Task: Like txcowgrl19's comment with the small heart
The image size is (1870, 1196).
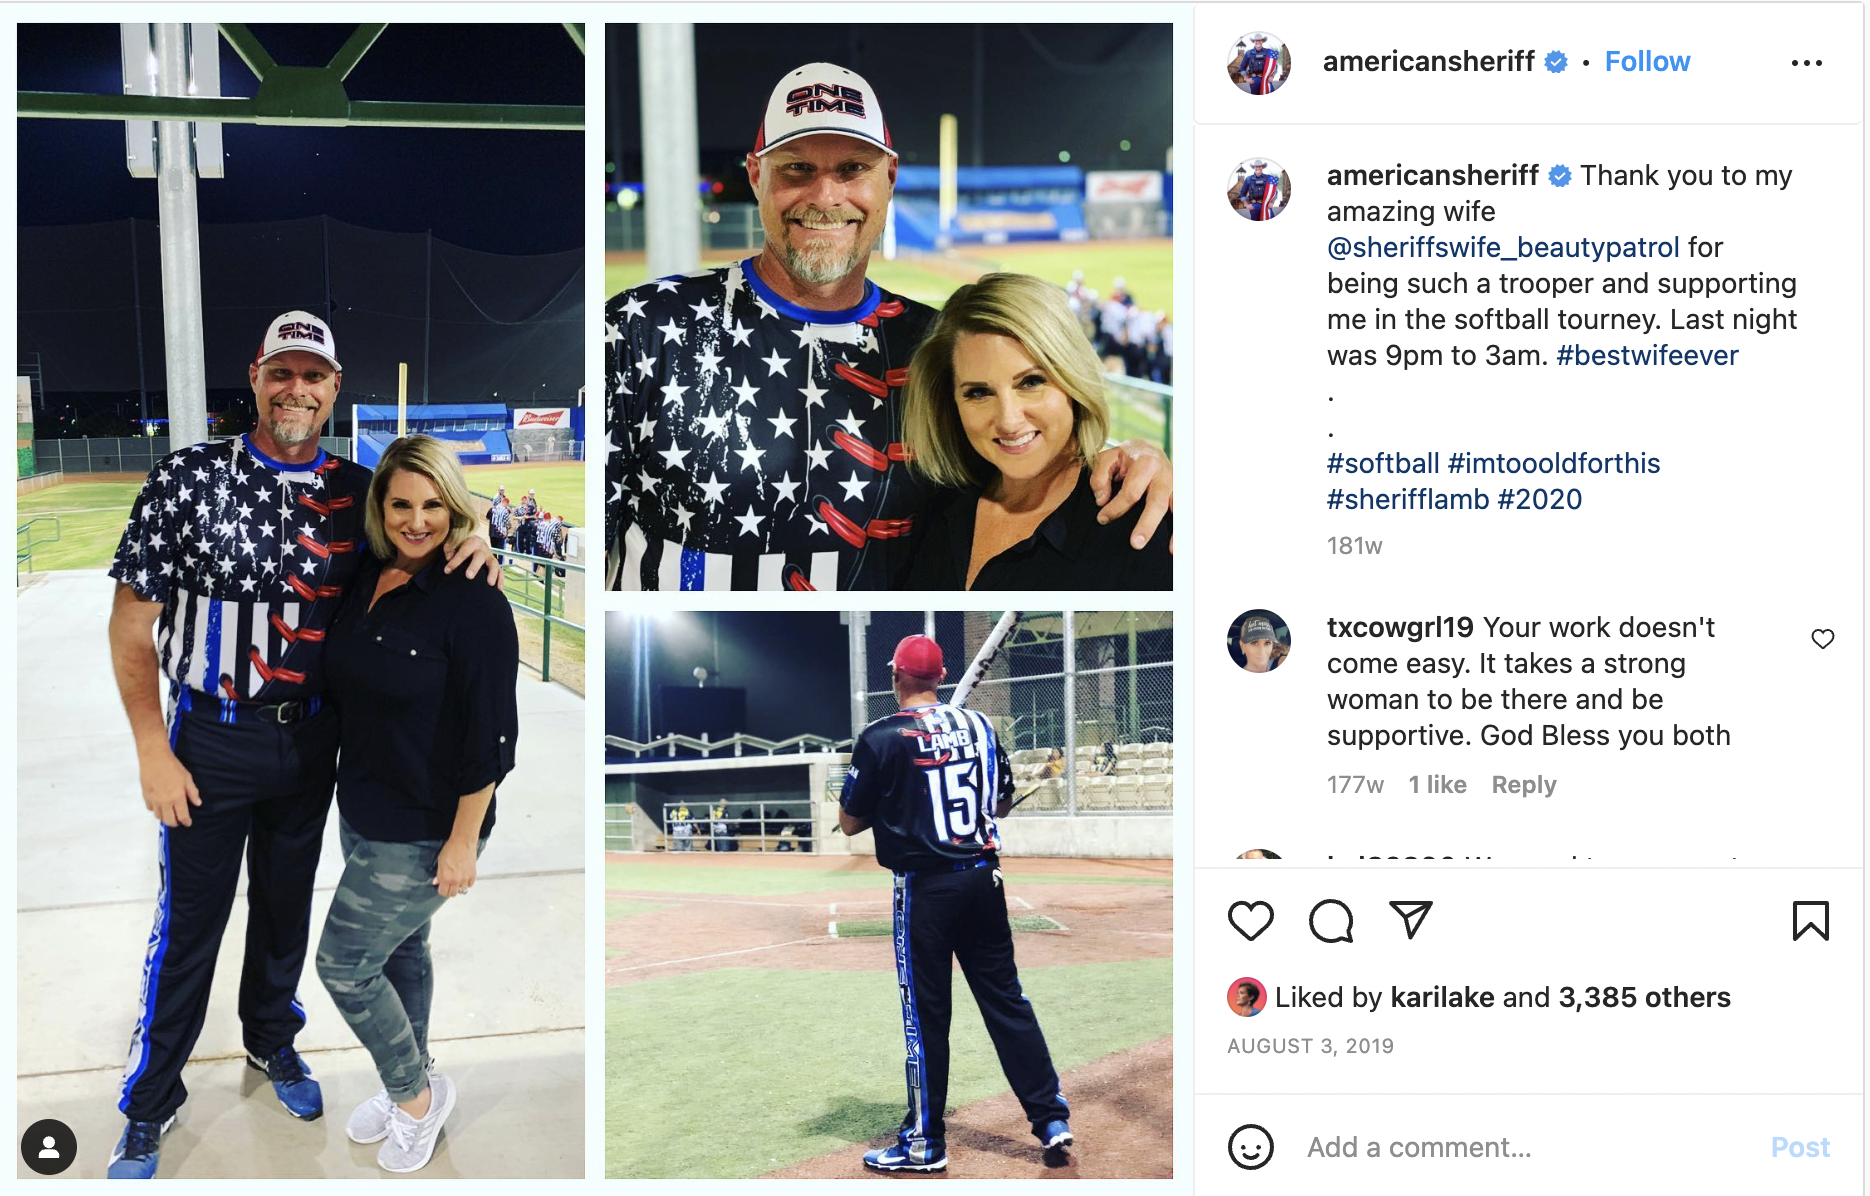Action: pyautogui.click(x=1822, y=639)
